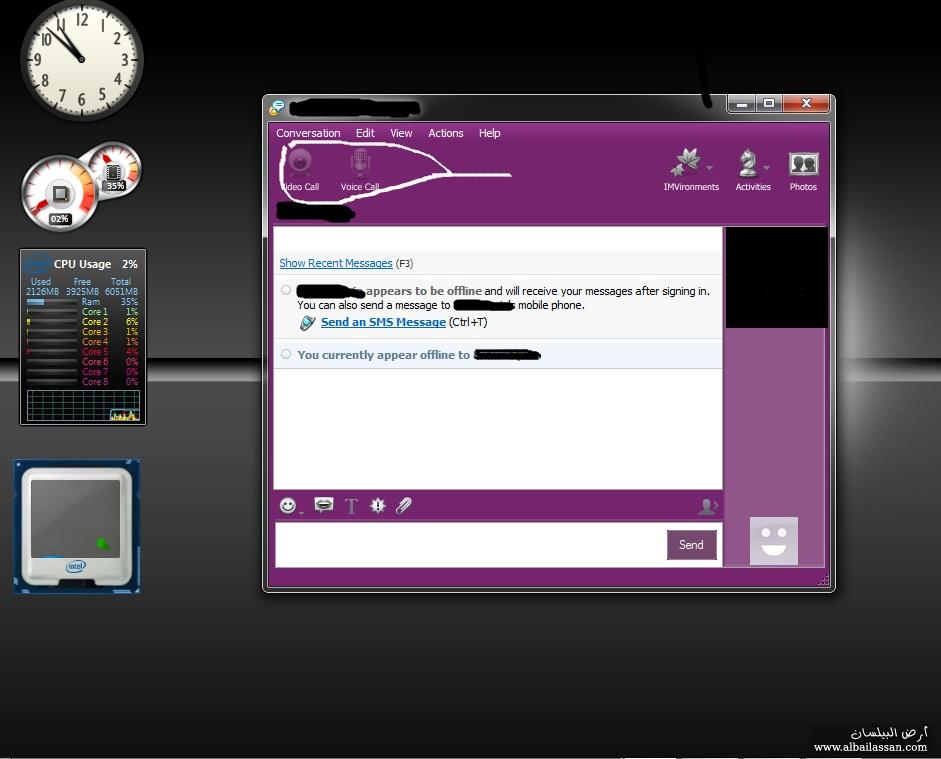Click the CPU meter gauge gadget
Screen dimensions: 941x759
pyautogui.click(x=59, y=193)
